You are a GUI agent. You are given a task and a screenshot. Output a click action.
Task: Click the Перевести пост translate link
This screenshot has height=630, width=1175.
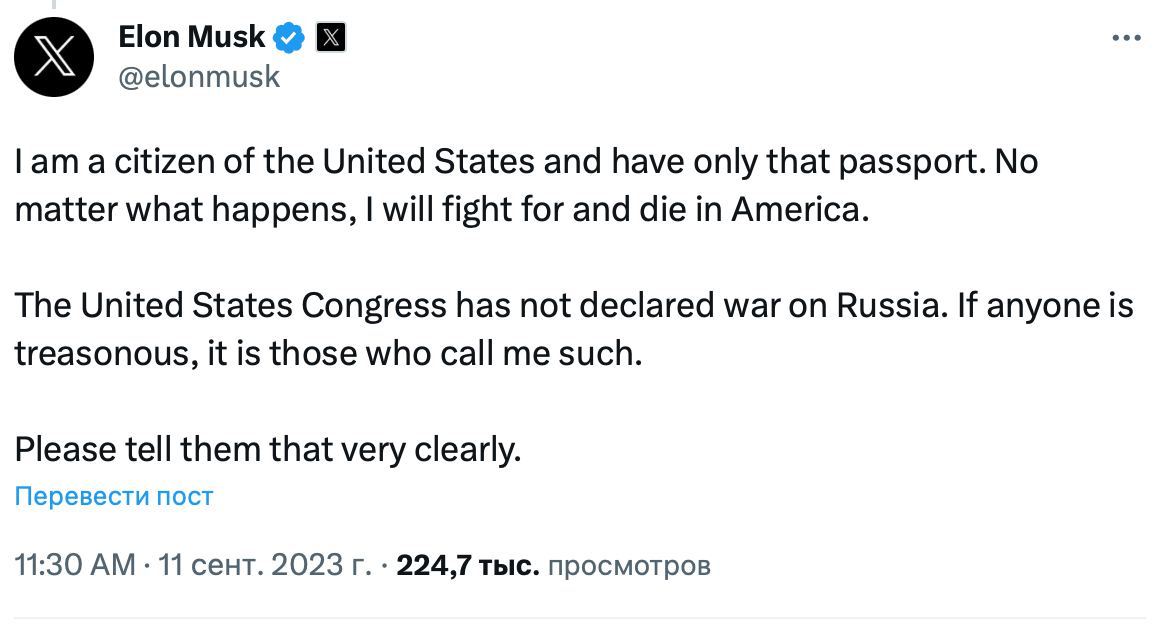[x=113, y=496]
